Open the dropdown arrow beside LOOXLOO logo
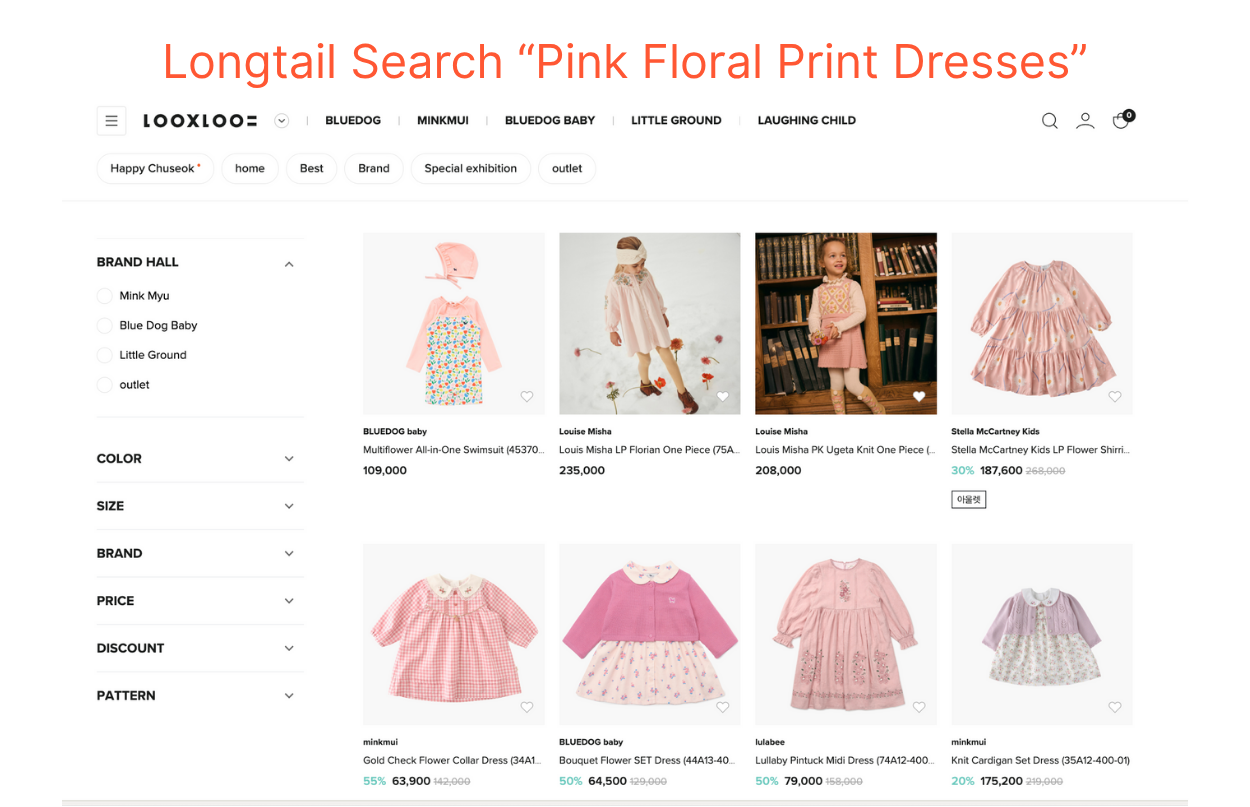1250x807 pixels. [x=282, y=120]
